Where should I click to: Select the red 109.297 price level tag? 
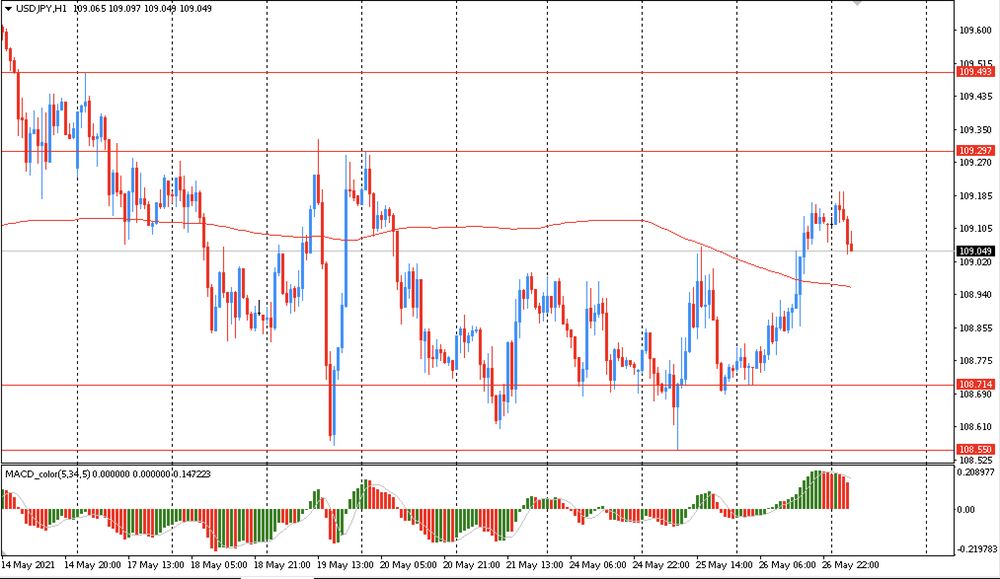tap(974, 150)
